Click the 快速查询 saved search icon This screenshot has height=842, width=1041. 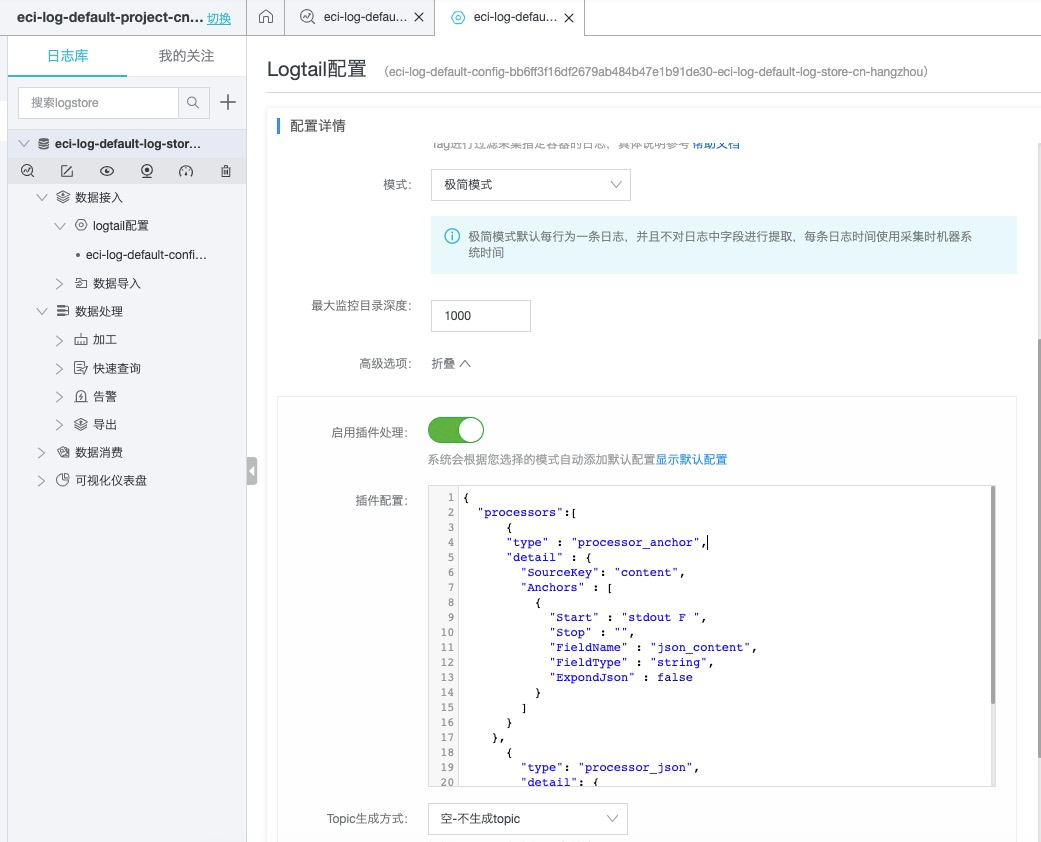click(81, 368)
